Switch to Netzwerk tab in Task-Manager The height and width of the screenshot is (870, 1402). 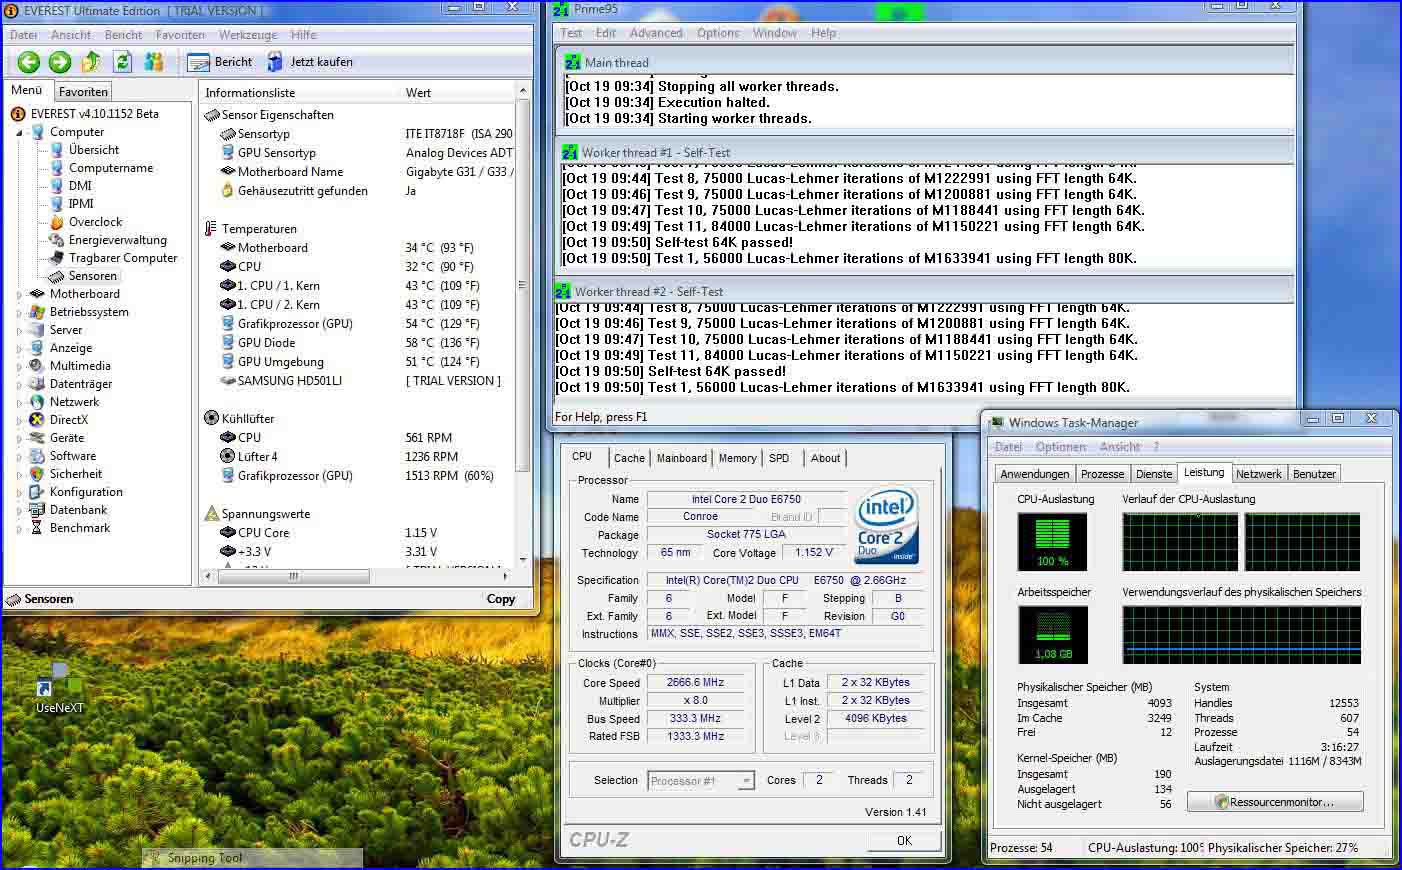point(1258,474)
